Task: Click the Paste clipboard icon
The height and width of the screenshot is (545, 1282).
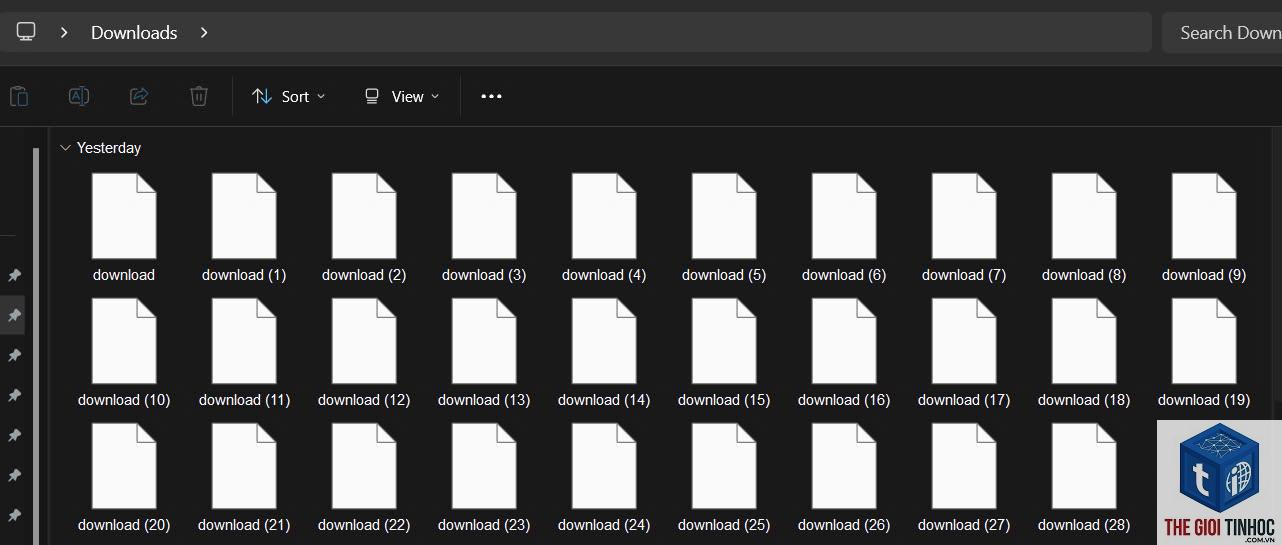Action: coord(19,96)
